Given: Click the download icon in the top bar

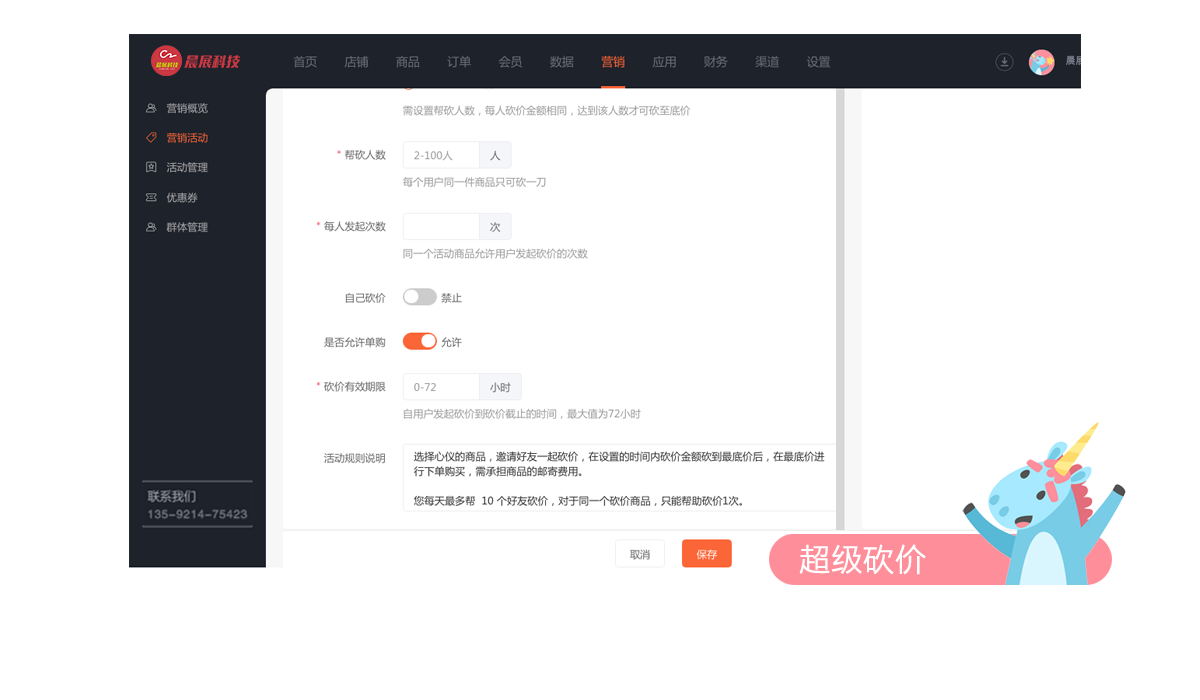Looking at the screenshot, I should (1004, 62).
